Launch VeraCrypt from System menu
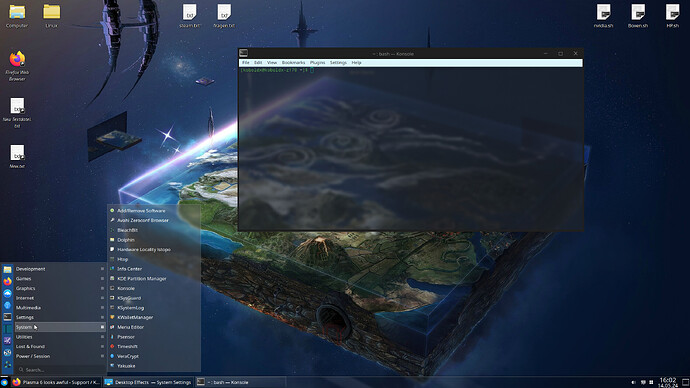This screenshot has width=690, height=388. 154,356
